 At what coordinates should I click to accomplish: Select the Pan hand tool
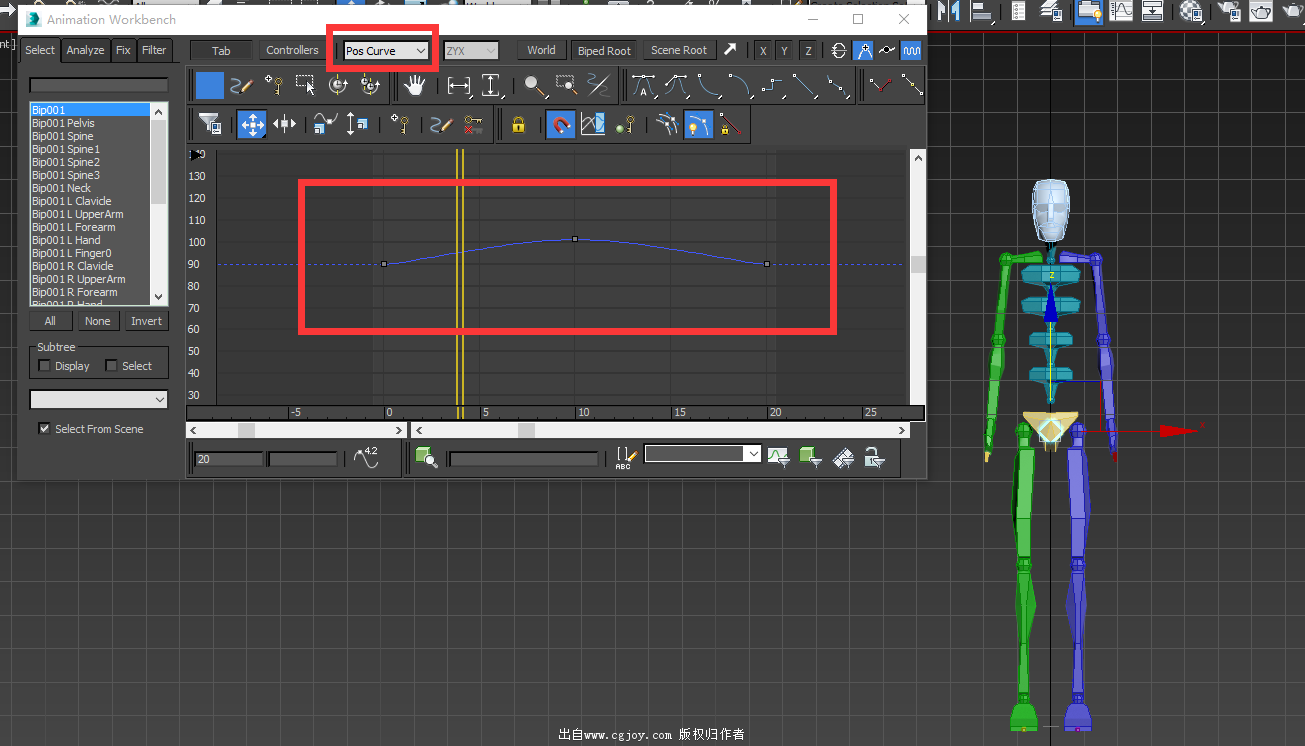(414, 86)
